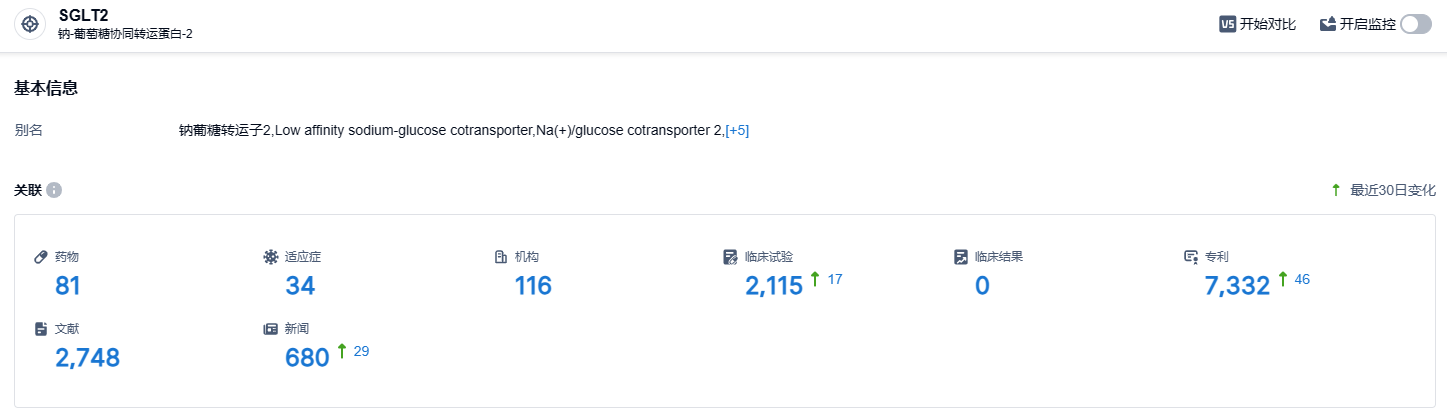Click the newspaper icon next to 新闻
1447x416 pixels.
[270, 329]
